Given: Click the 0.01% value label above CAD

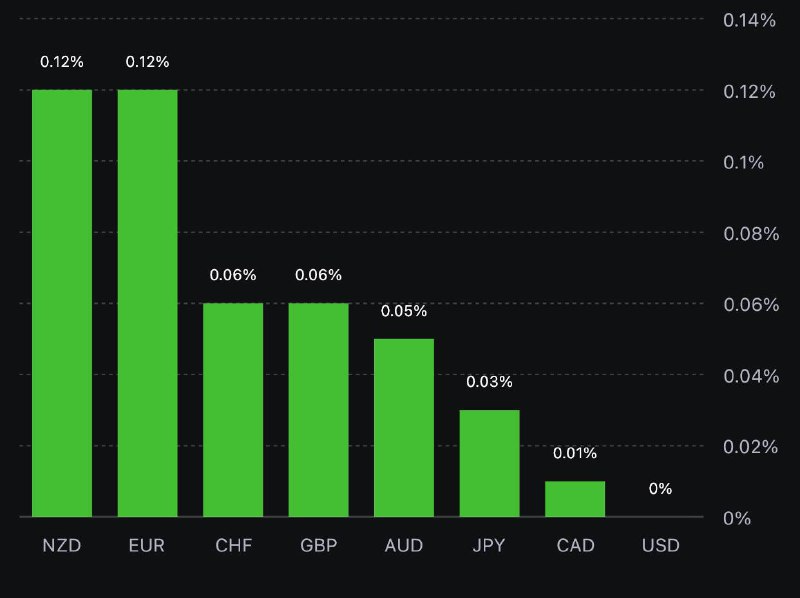Looking at the screenshot, I should (575, 453).
